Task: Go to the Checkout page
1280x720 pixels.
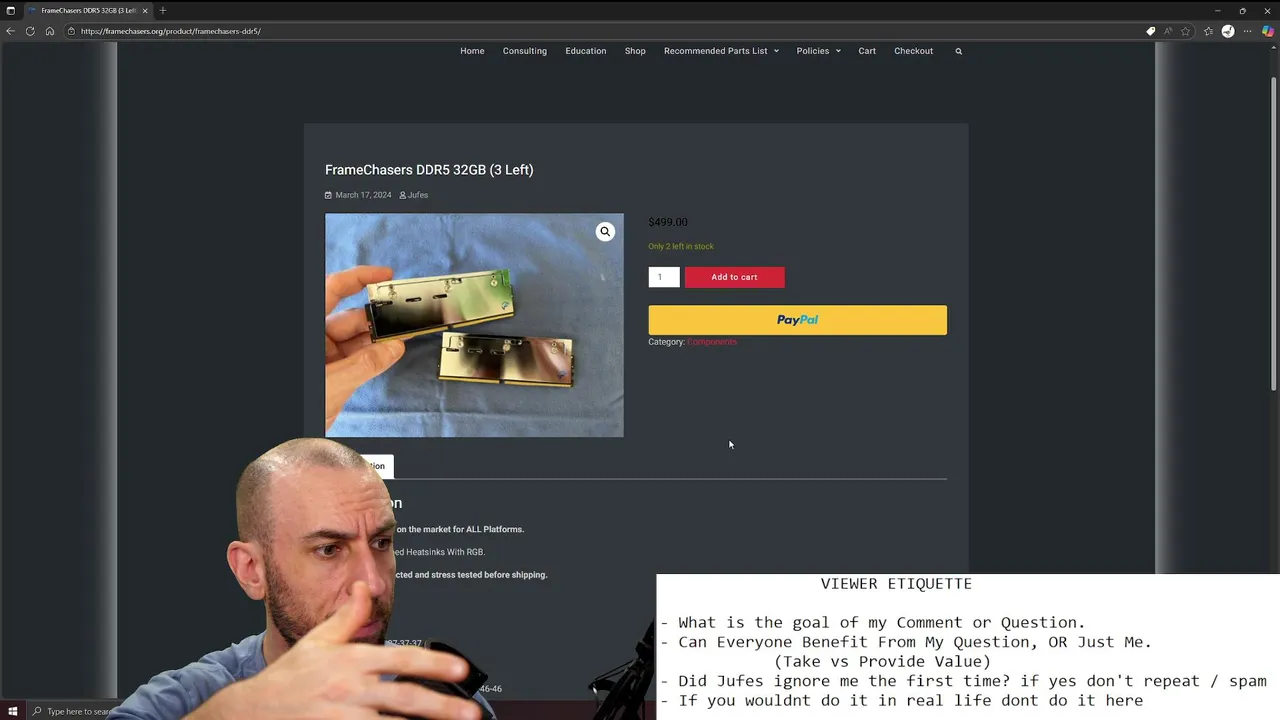Action: [x=914, y=51]
